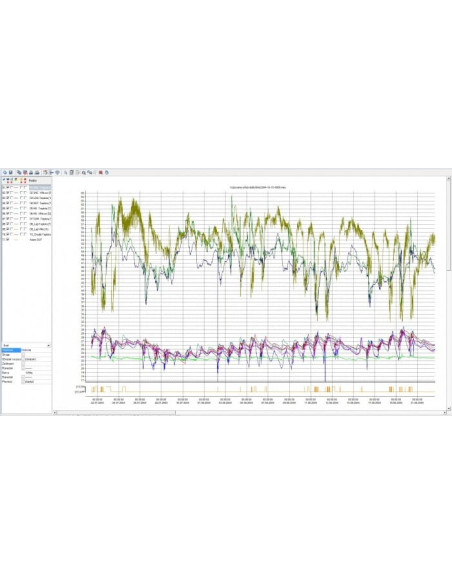Image resolution: width=452 pixels, height=584 pixels.
Task: Click the red export image icon
Action: click(25, 172)
